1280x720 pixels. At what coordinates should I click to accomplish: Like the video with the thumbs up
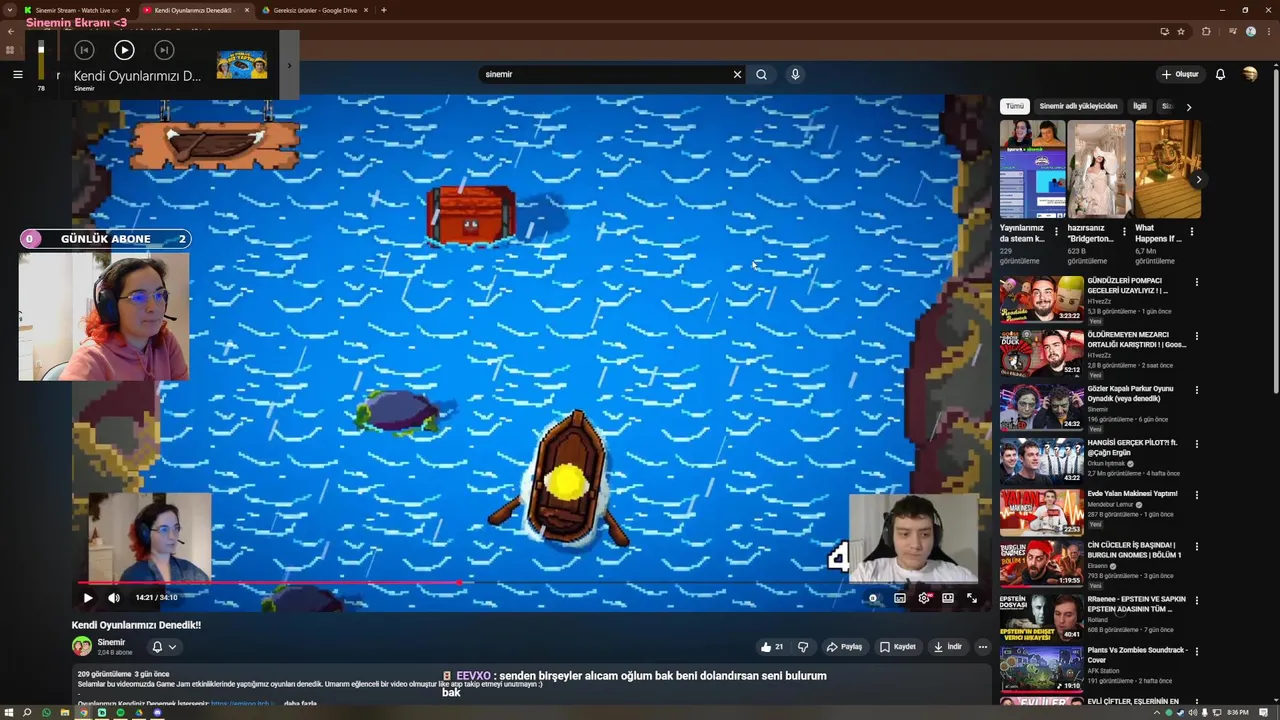click(x=771, y=647)
